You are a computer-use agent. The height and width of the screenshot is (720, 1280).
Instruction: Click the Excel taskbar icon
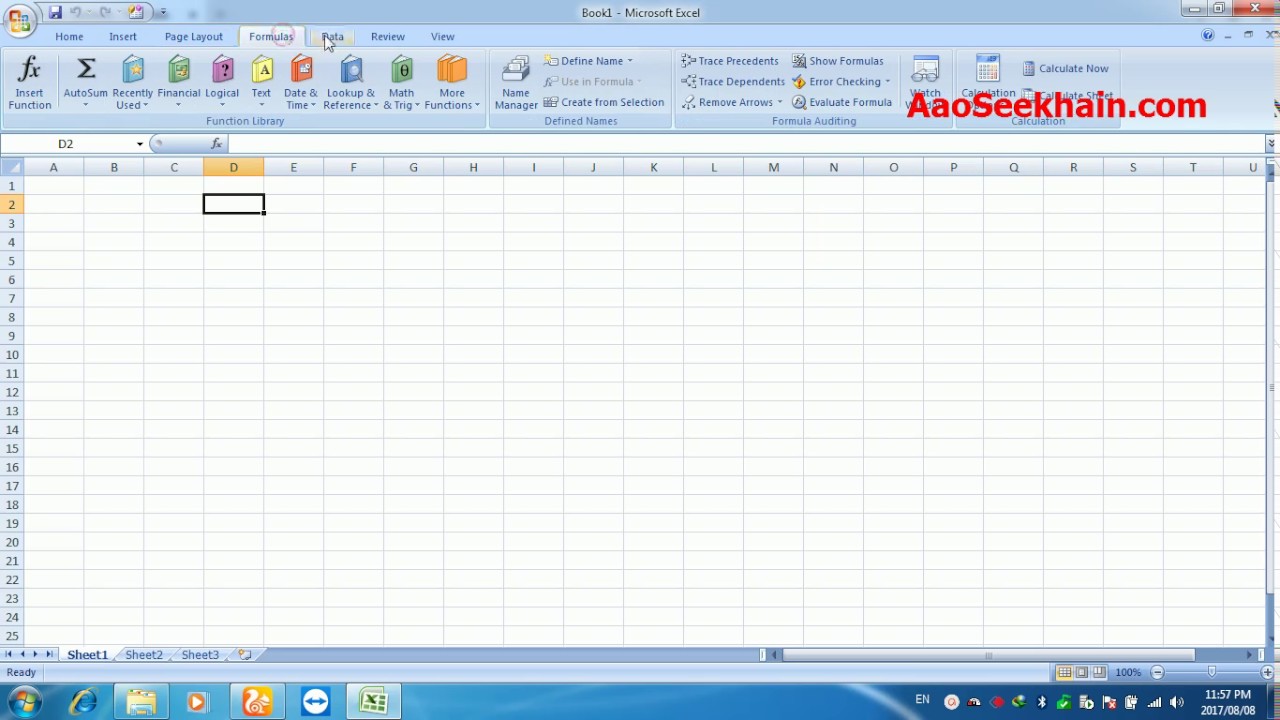click(x=374, y=702)
